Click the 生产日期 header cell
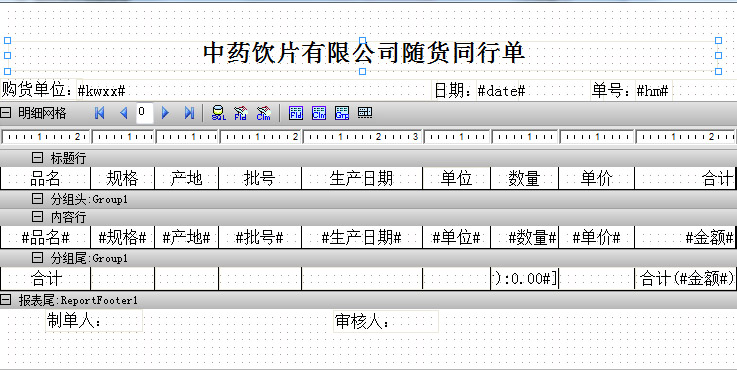The width and height of the screenshot is (737, 370). coord(361,178)
